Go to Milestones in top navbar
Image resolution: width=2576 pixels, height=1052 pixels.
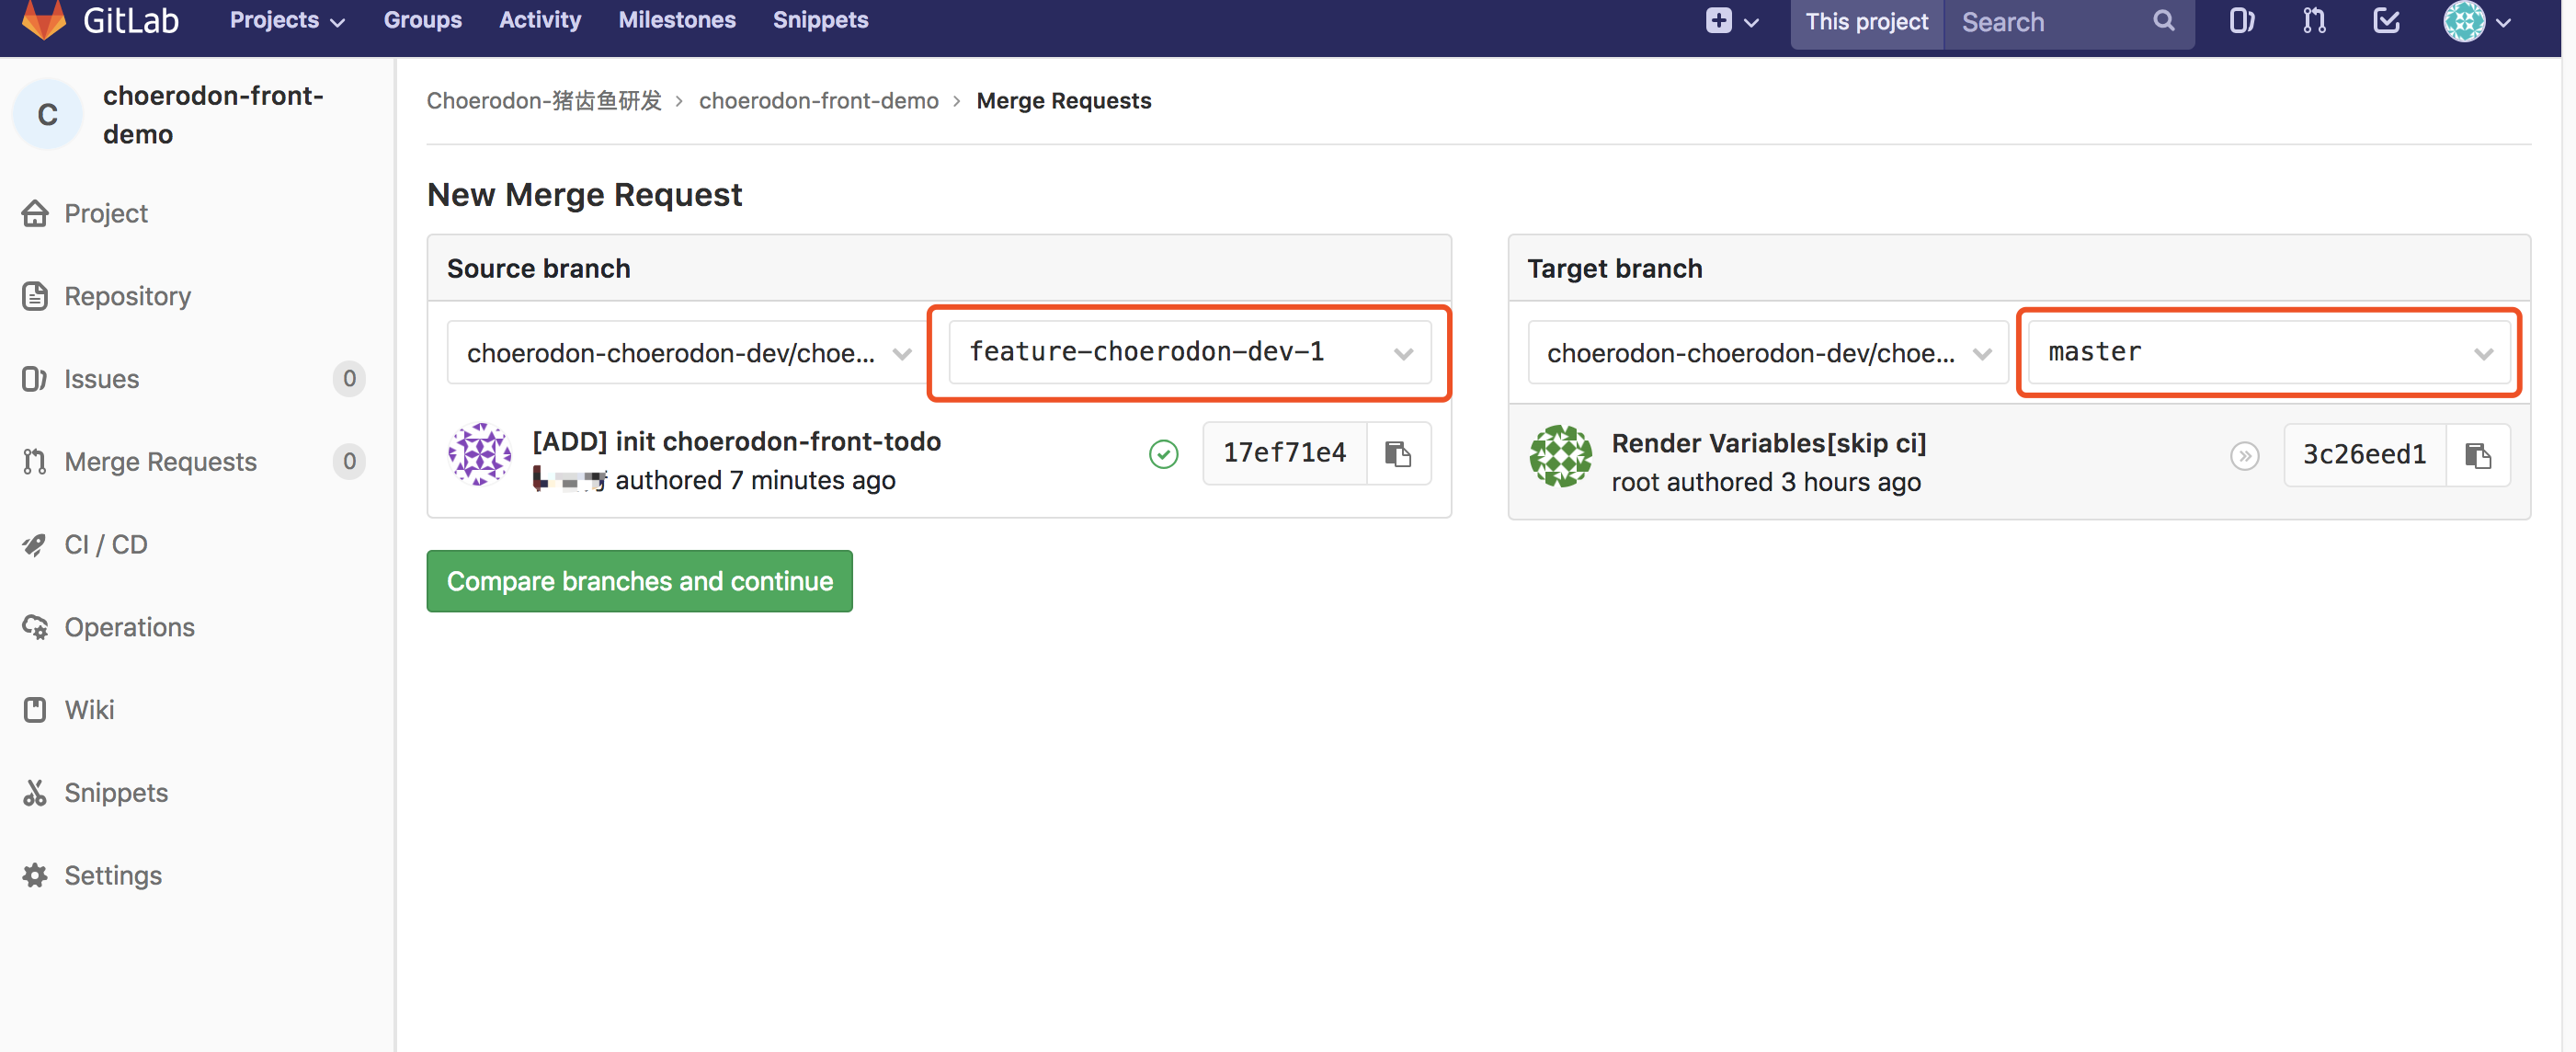677,20
